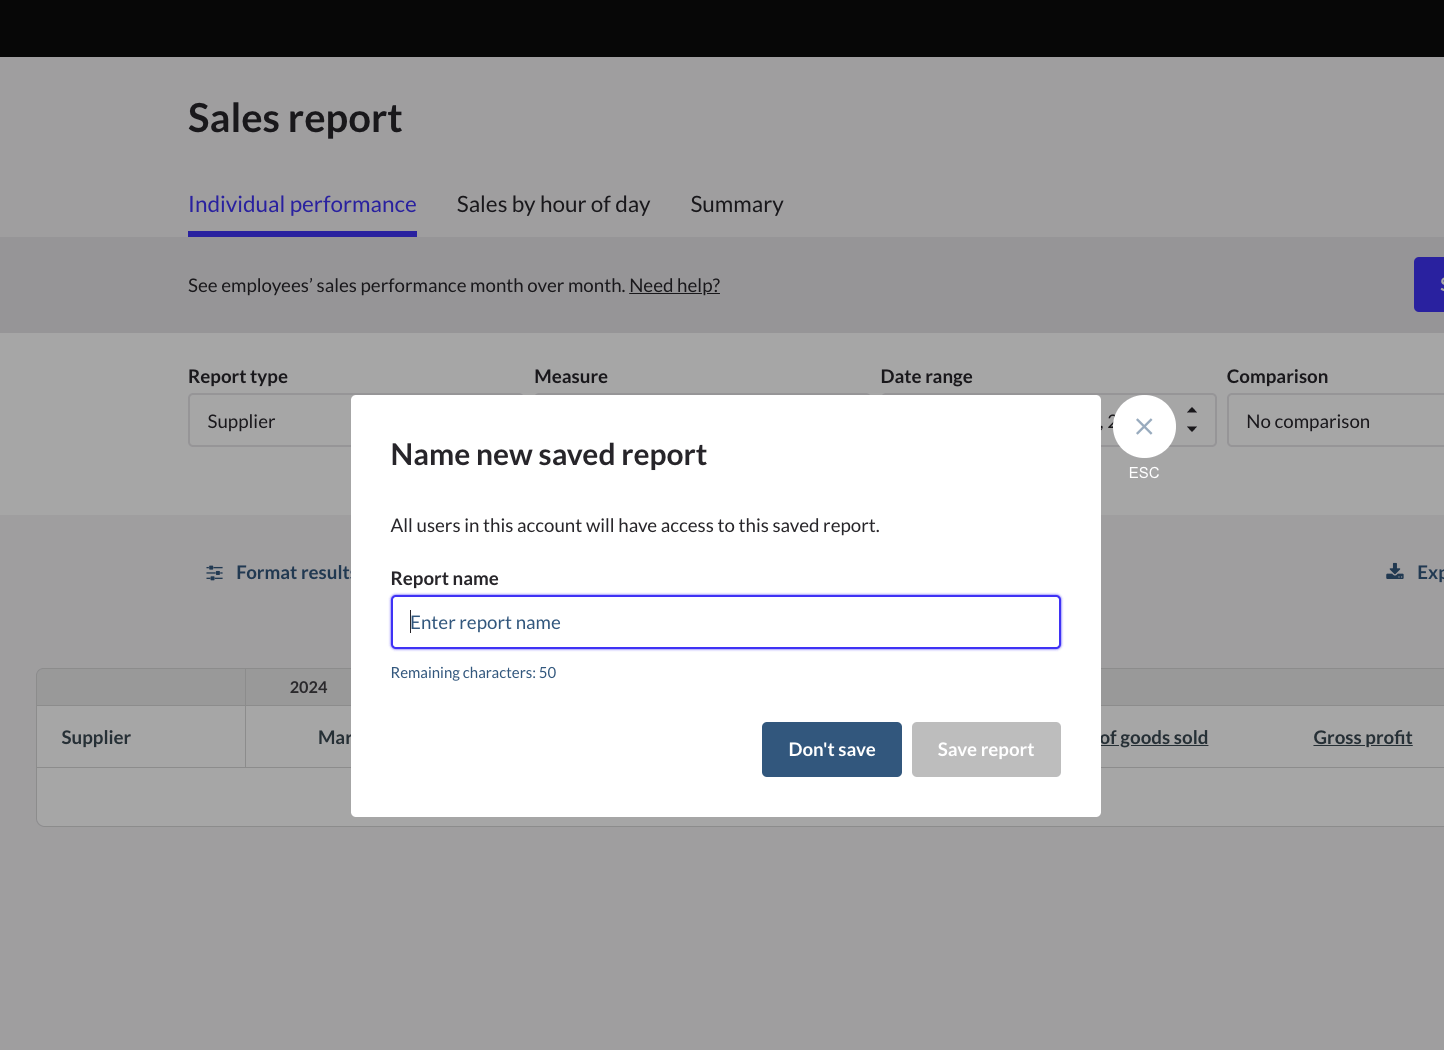Focus the Enter report name field

[x=725, y=622]
